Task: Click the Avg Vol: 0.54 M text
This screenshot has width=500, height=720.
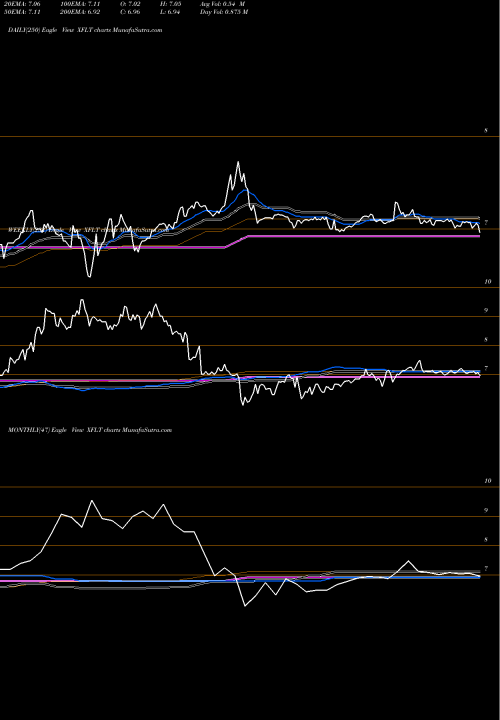Action: tap(223, 4)
